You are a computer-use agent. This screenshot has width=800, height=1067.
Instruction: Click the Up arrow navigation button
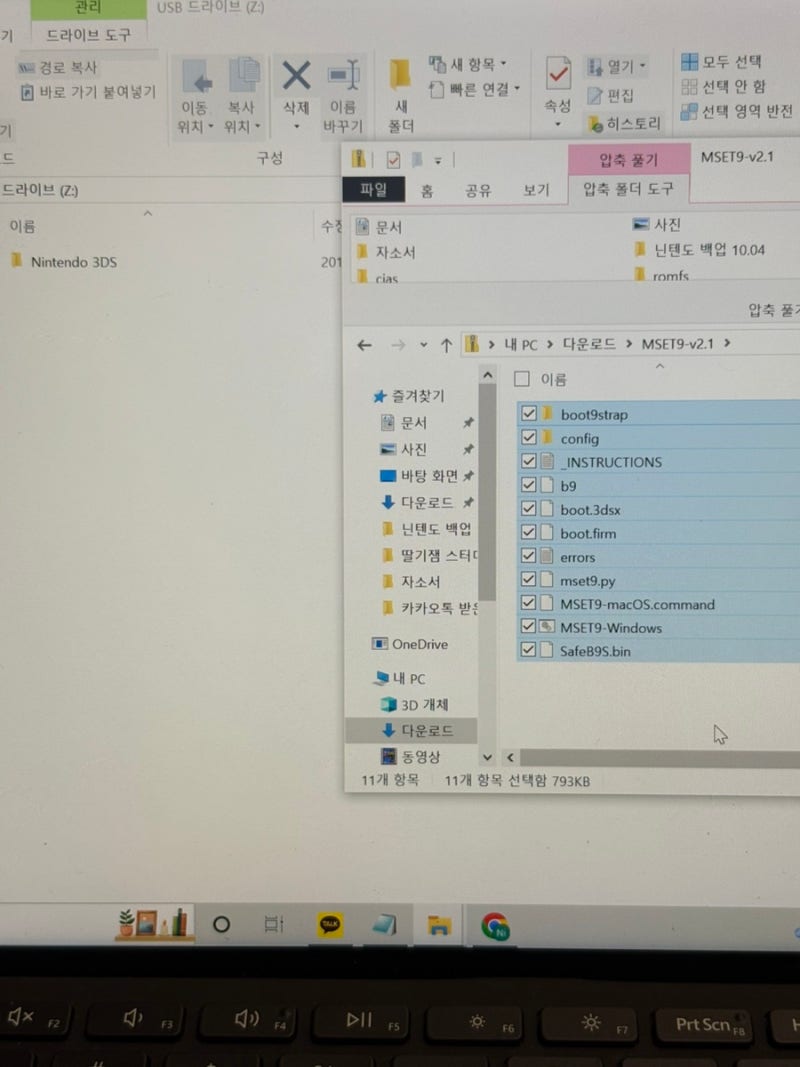(x=446, y=345)
